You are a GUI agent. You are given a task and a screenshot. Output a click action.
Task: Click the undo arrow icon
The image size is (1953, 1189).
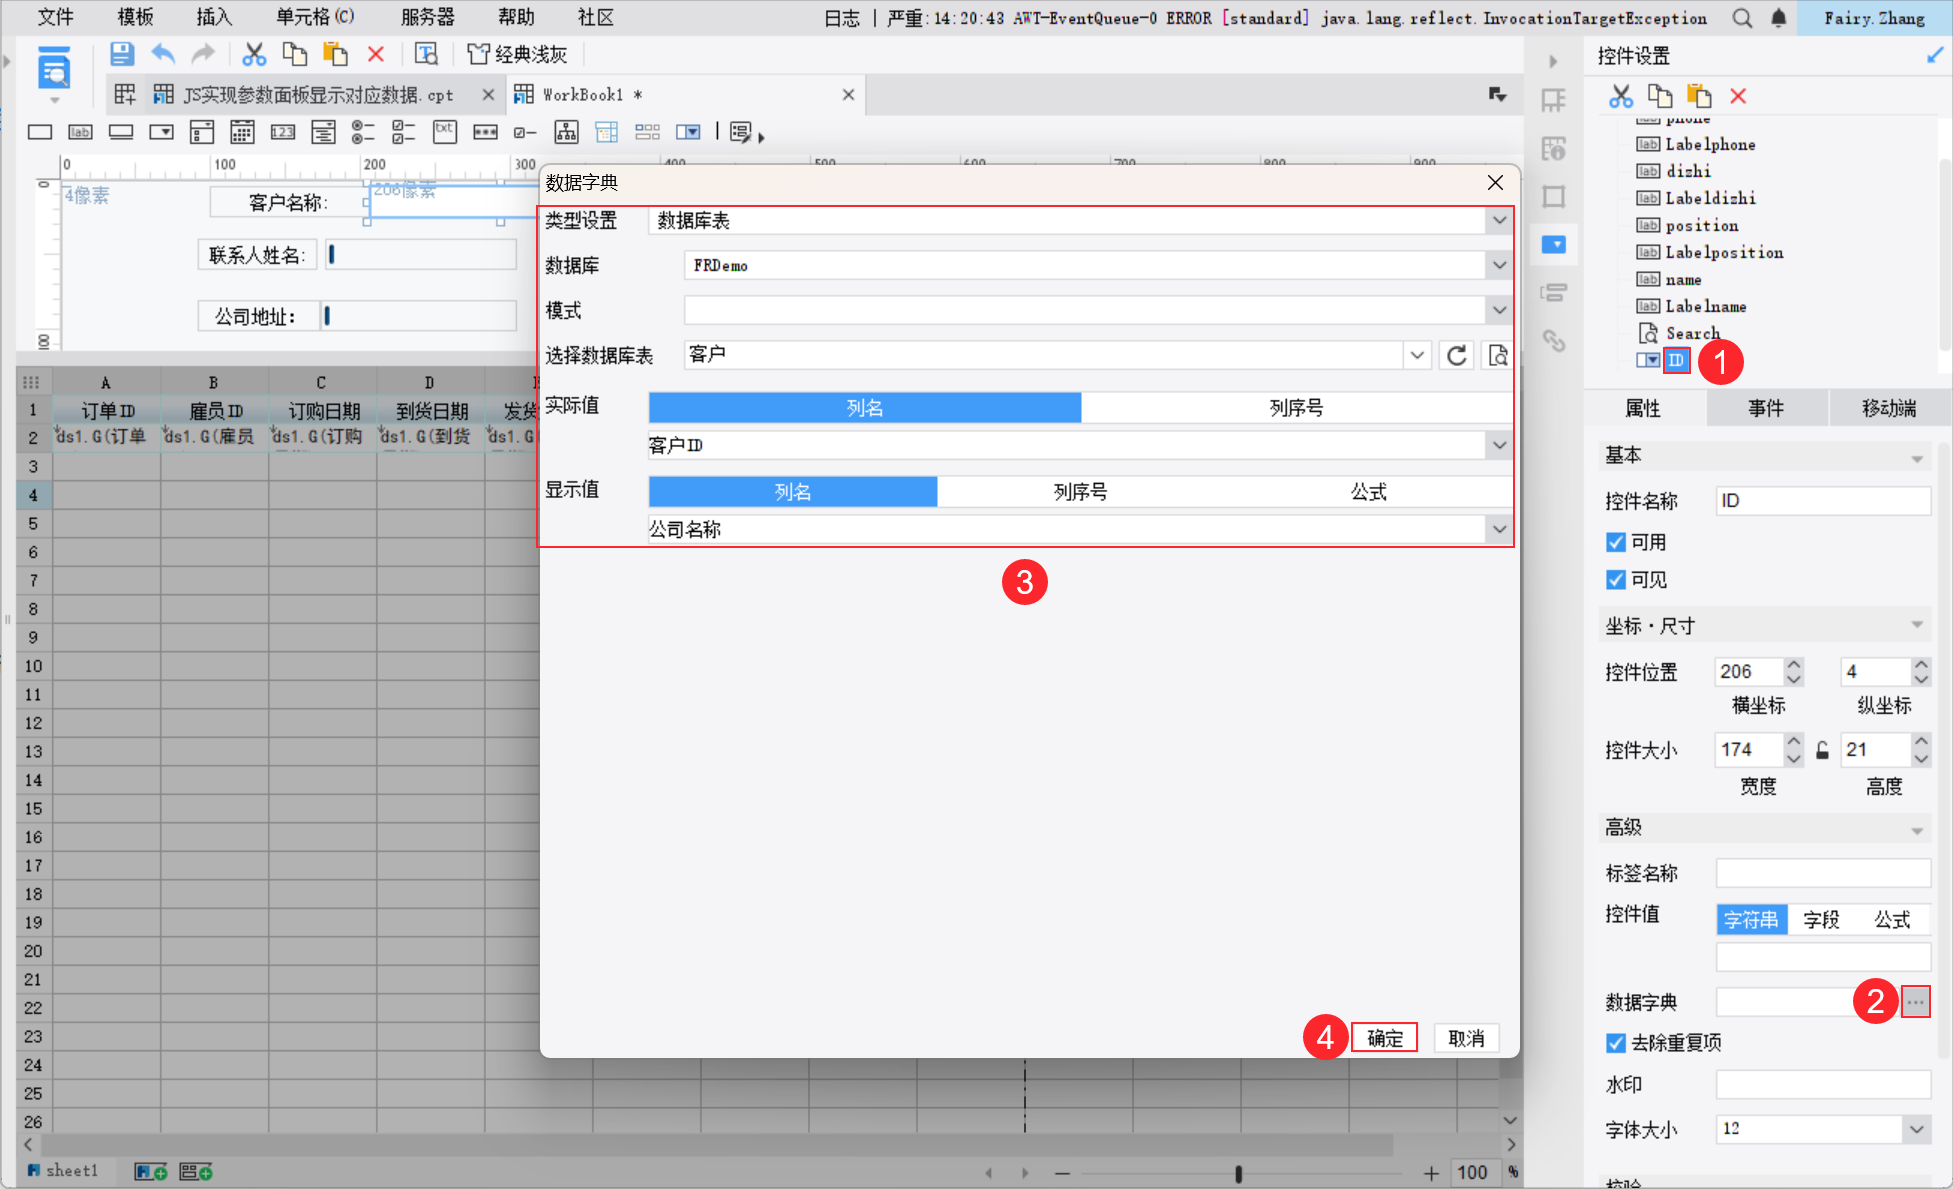click(x=163, y=54)
